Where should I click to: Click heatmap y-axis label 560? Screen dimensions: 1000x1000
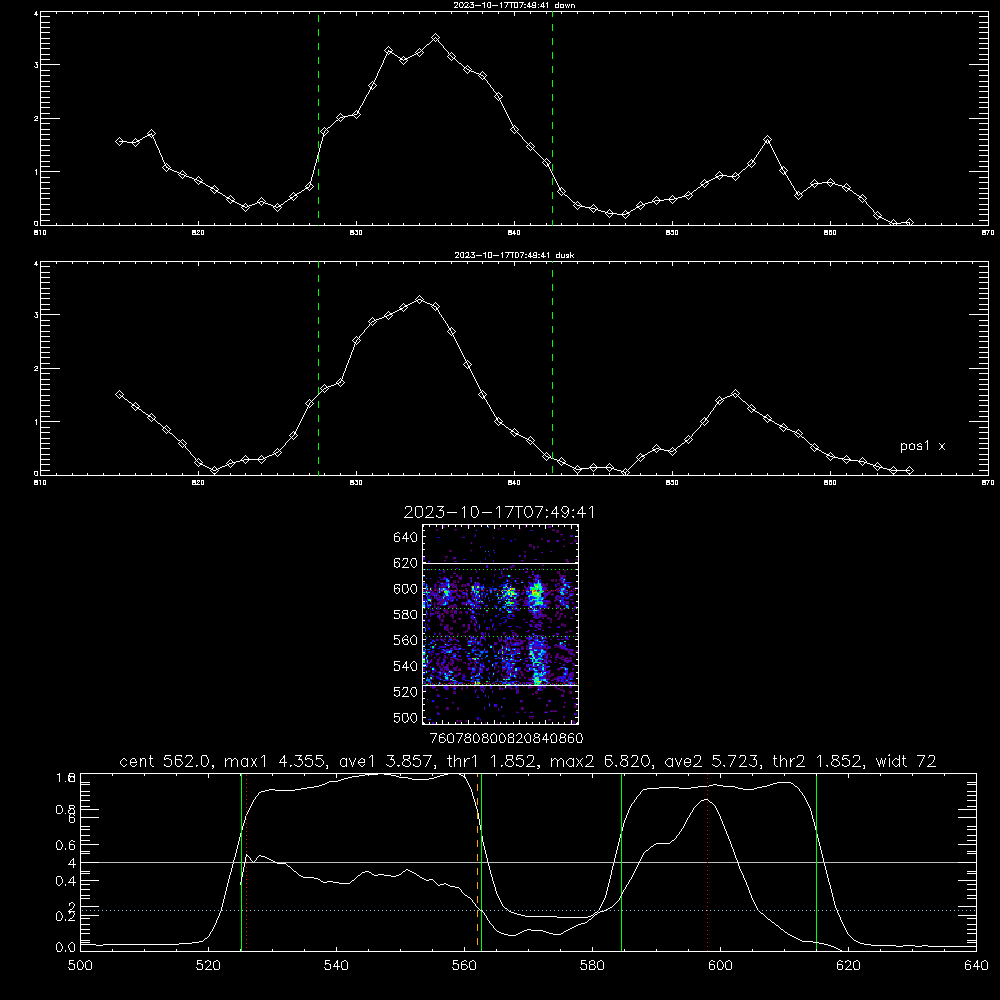point(406,640)
